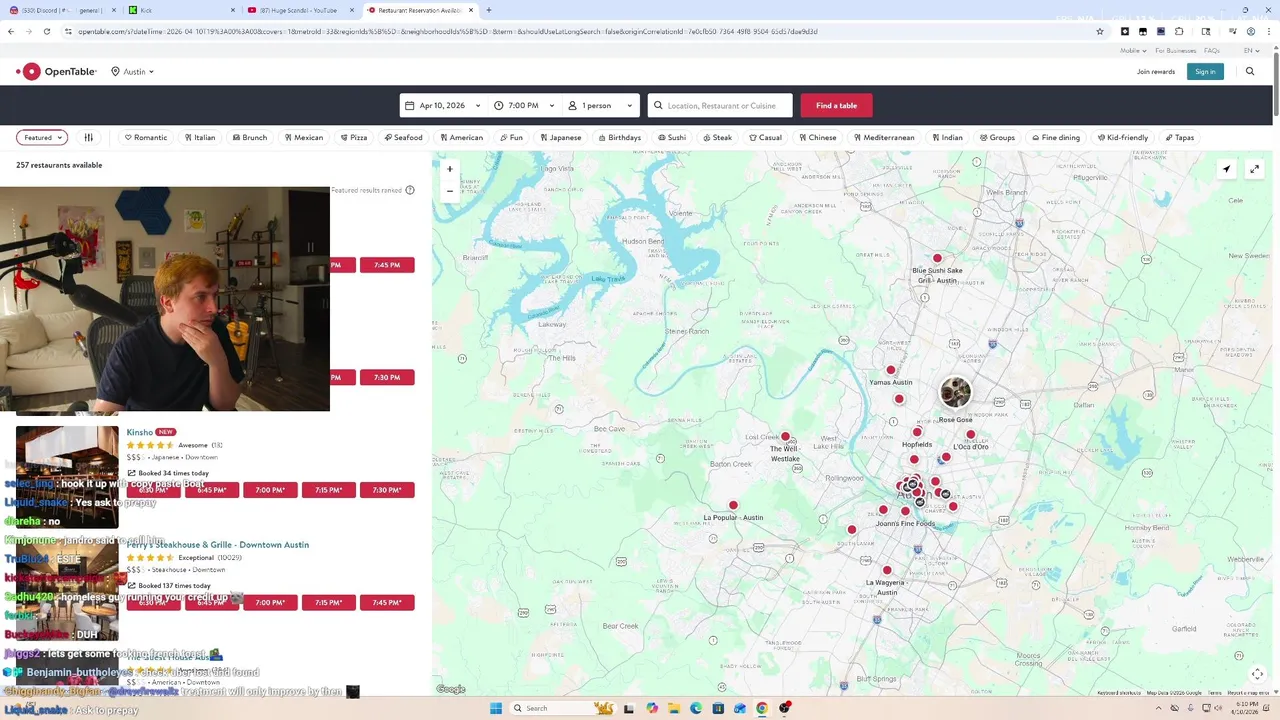Open the Apr 10, 2026 date picker
The image size is (1280, 720).
443,105
